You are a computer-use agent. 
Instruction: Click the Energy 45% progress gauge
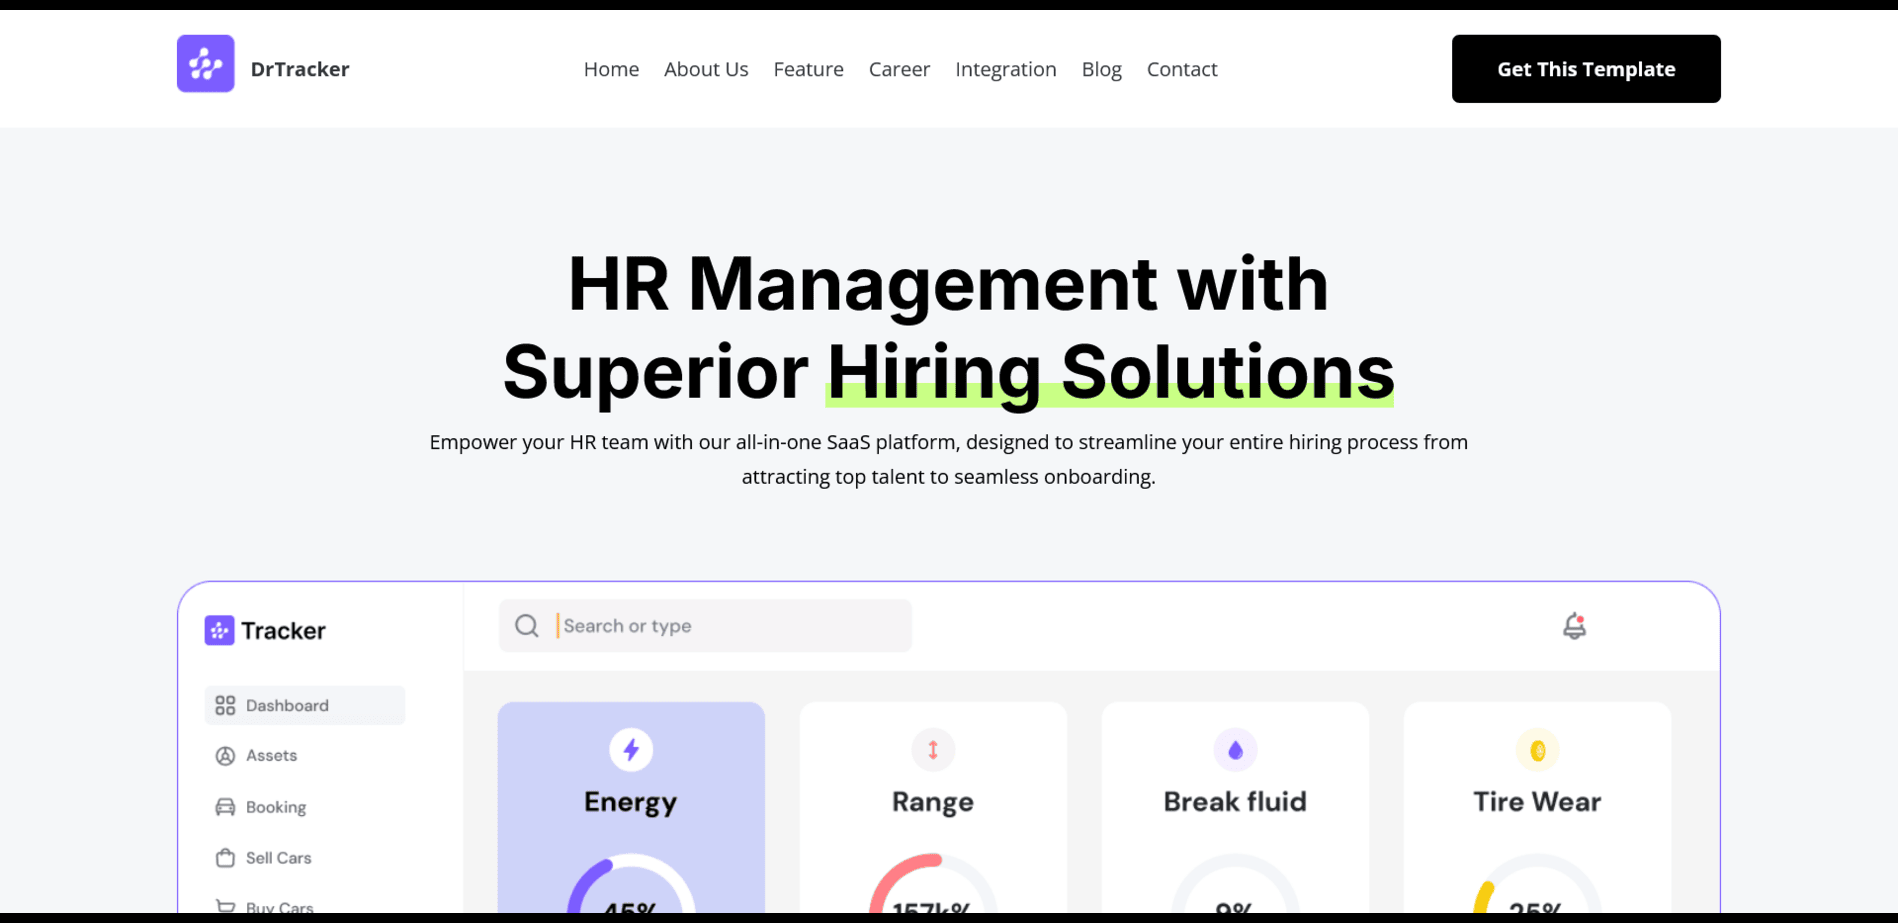tap(631, 890)
